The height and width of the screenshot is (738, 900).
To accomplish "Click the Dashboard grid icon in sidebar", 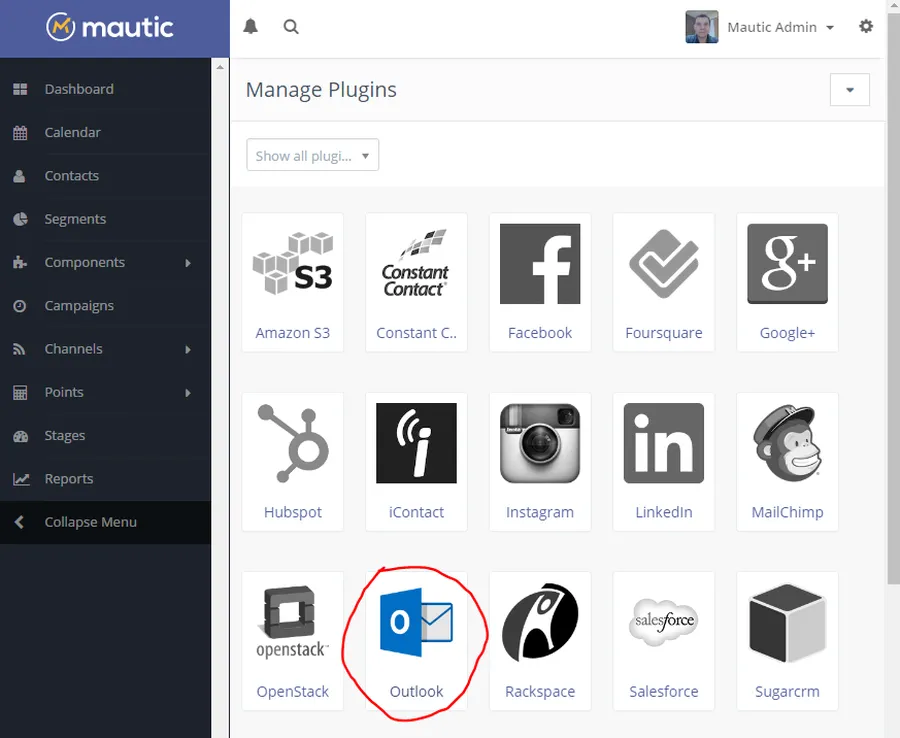I will click(20, 89).
